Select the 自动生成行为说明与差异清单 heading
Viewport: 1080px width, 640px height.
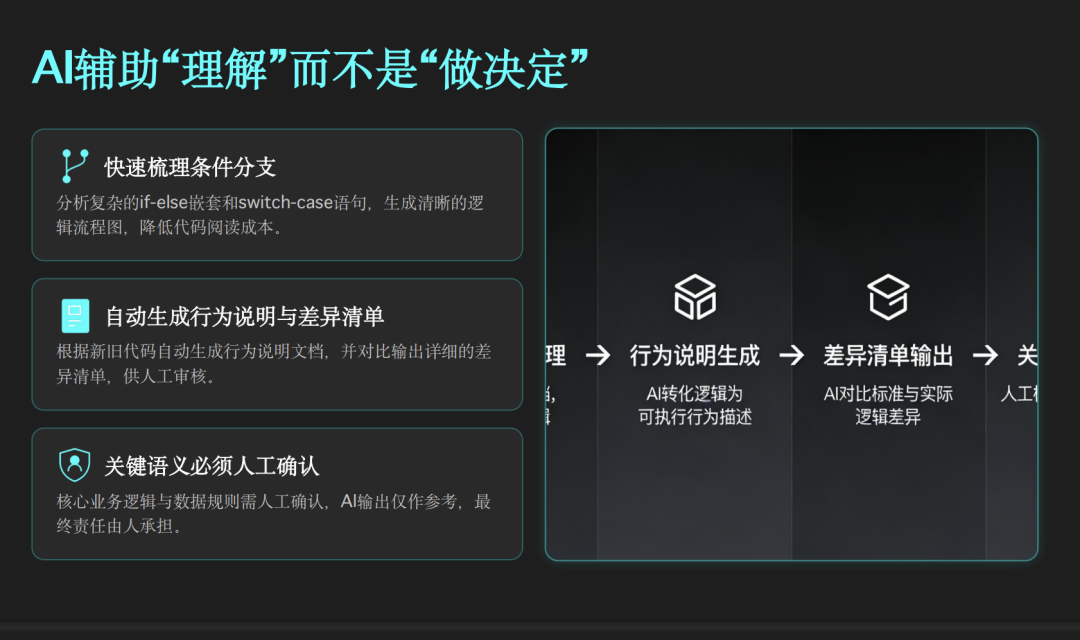click(245, 317)
